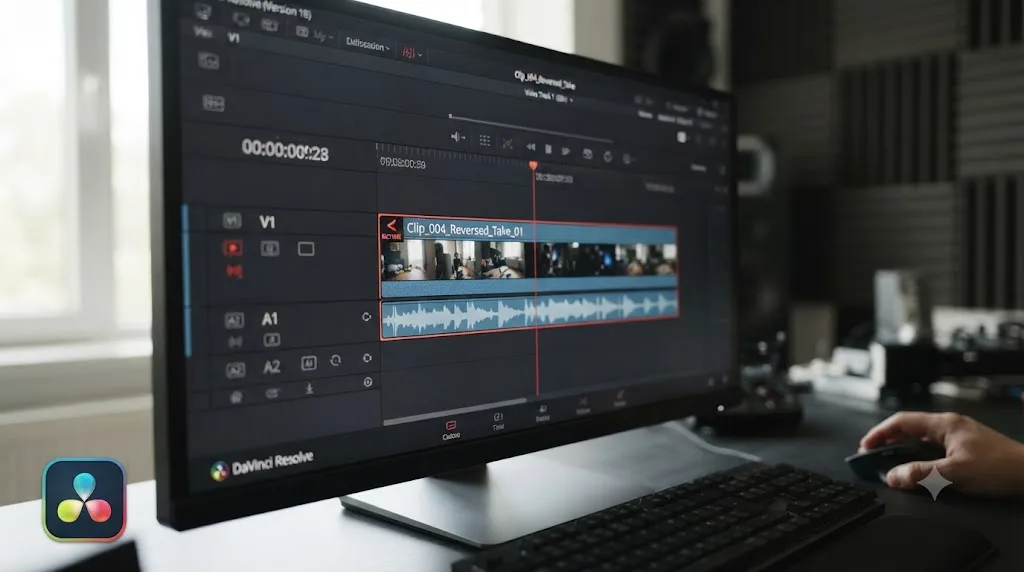The image size is (1024, 572).
Task: Click the first ruler timecode label at timeline start
Action: tap(403, 163)
